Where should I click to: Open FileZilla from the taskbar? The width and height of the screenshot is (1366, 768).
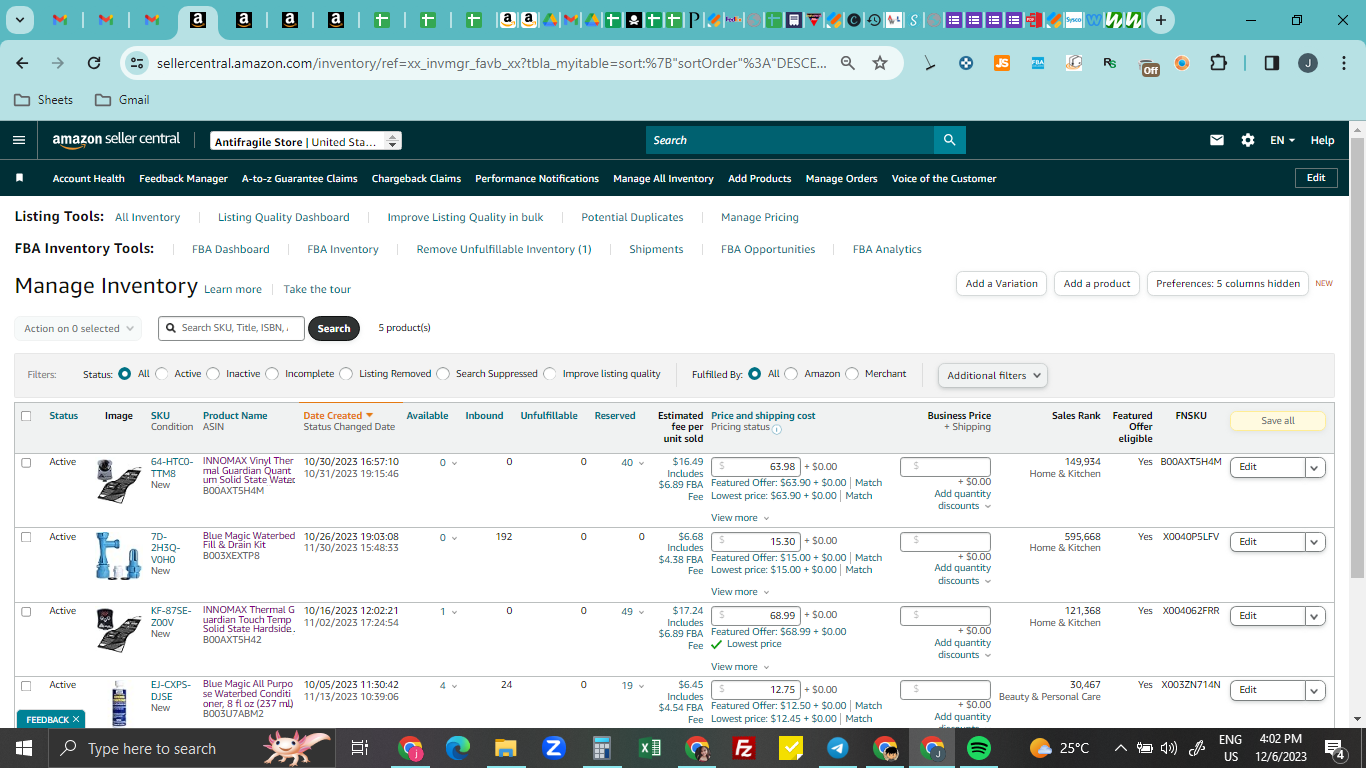tap(743, 748)
